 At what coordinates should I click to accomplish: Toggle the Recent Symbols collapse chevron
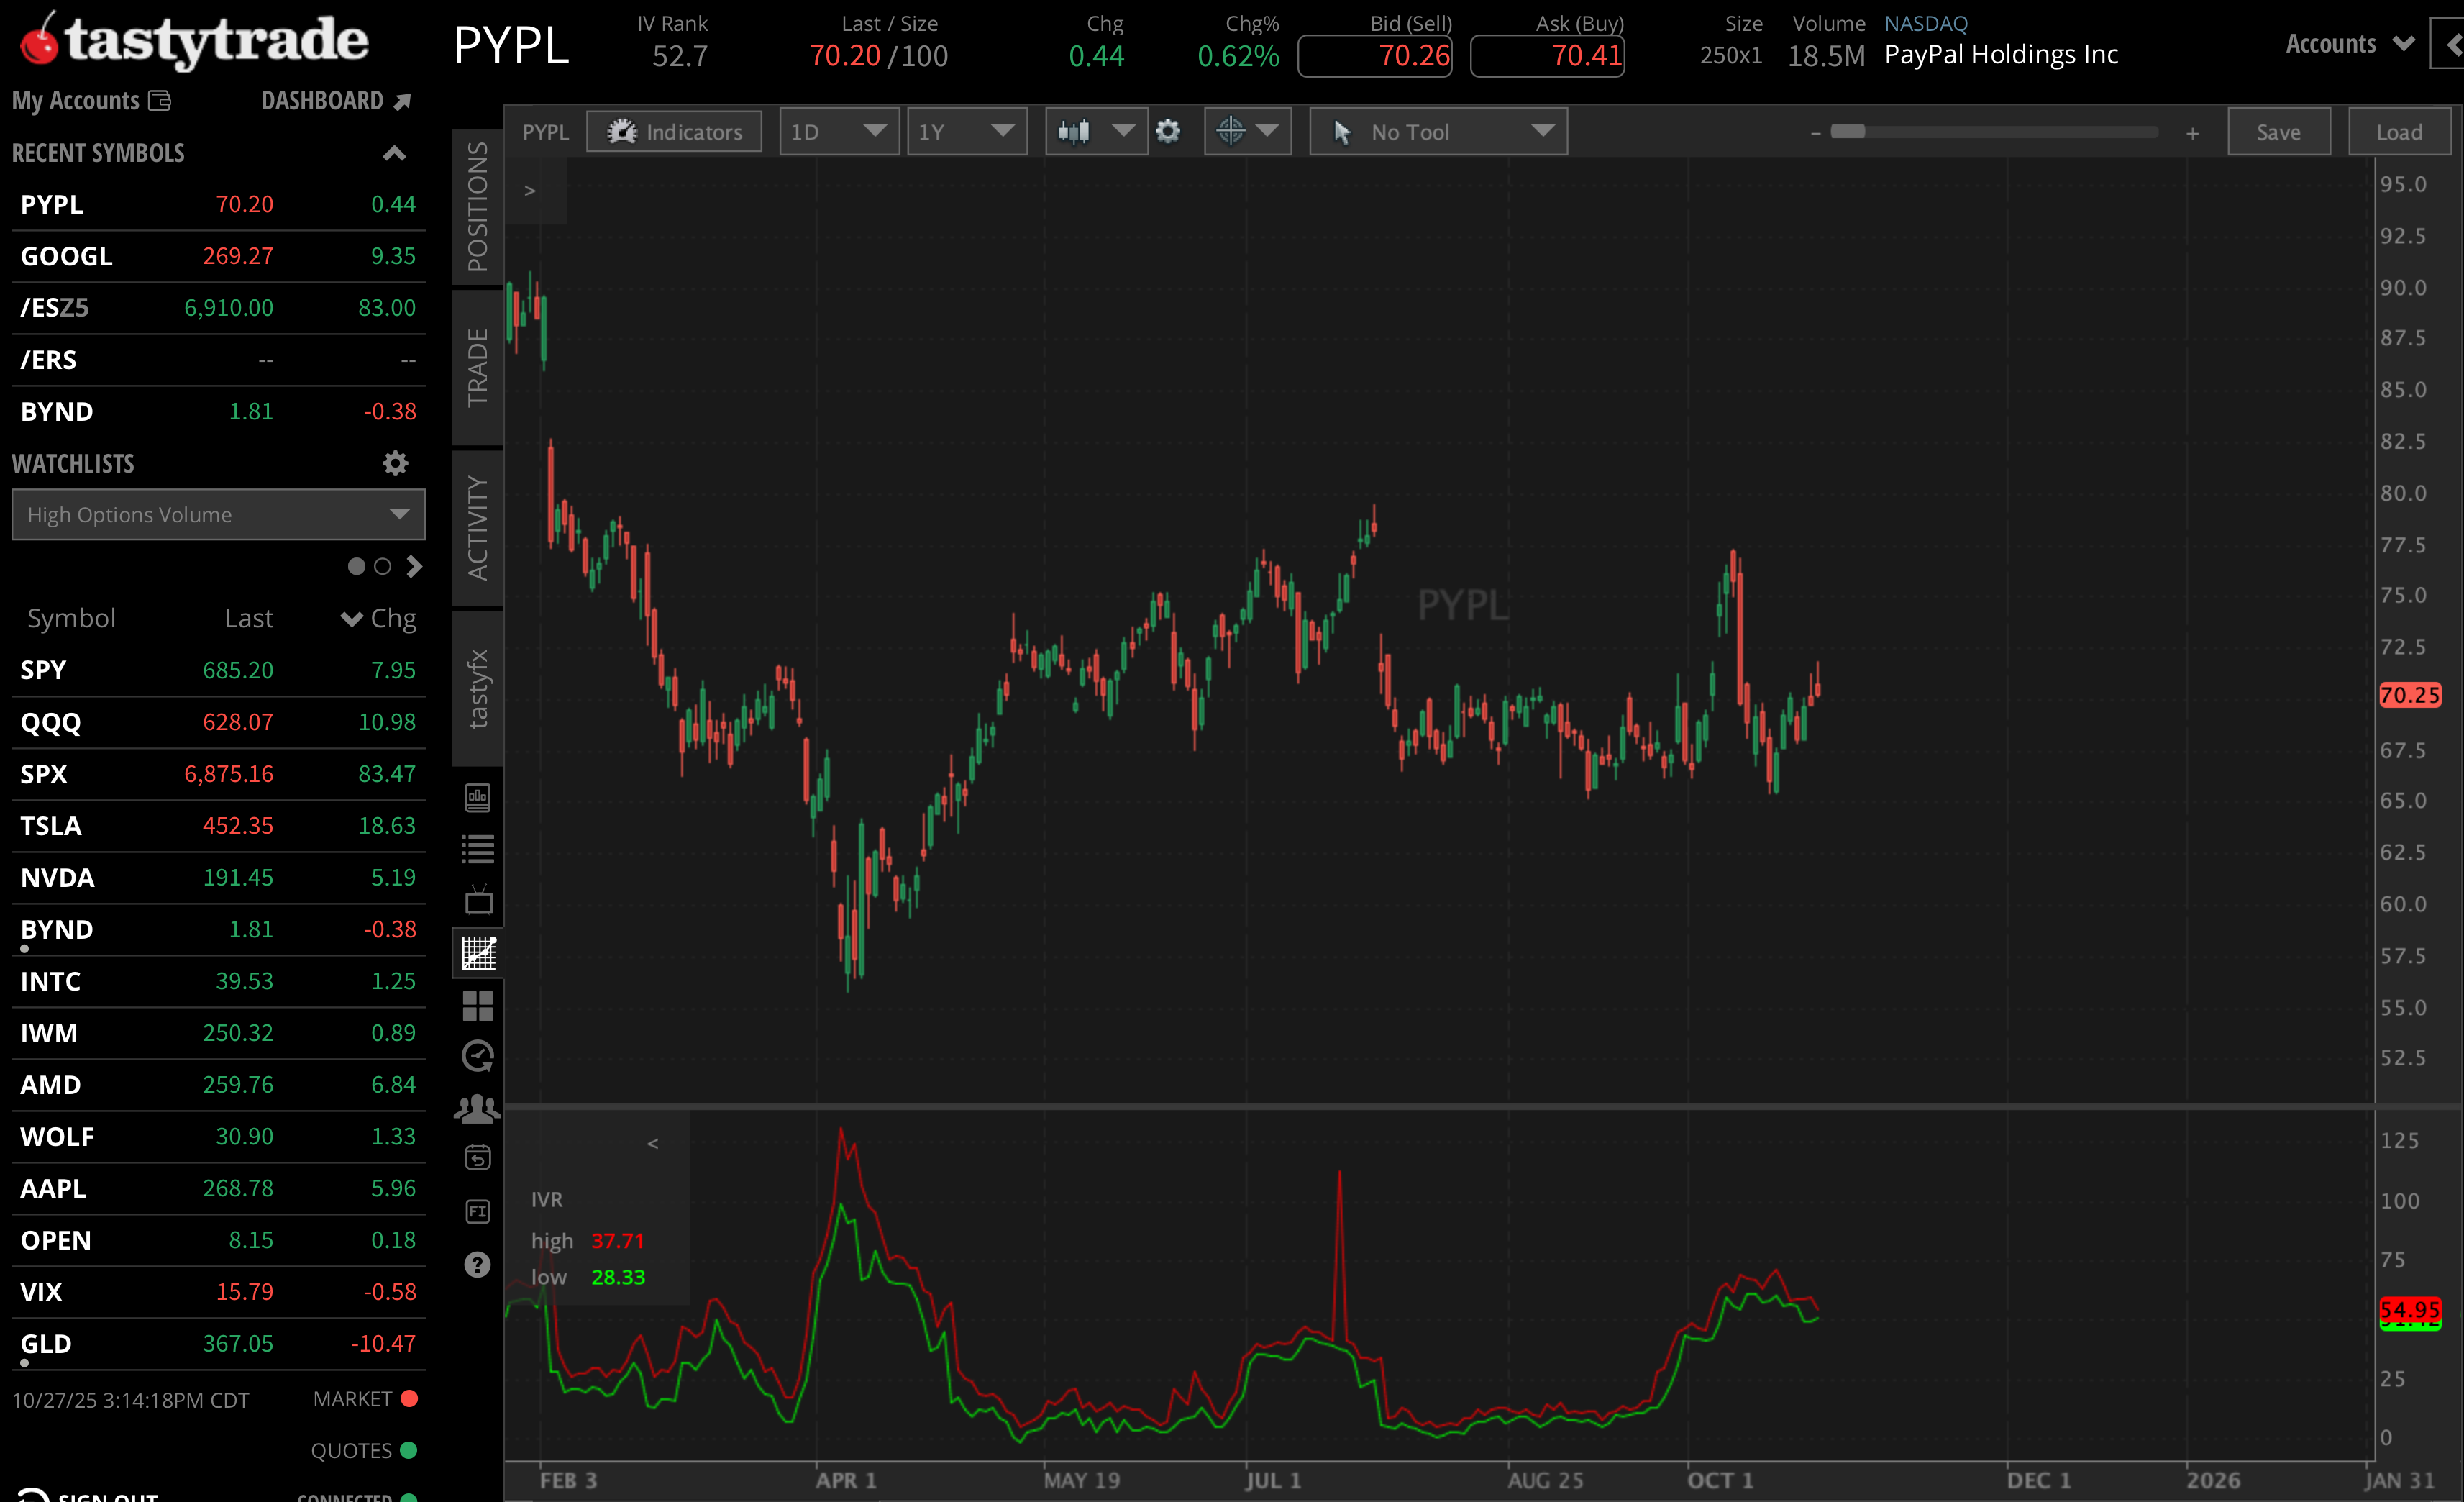pyautogui.click(x=394, y=152)
